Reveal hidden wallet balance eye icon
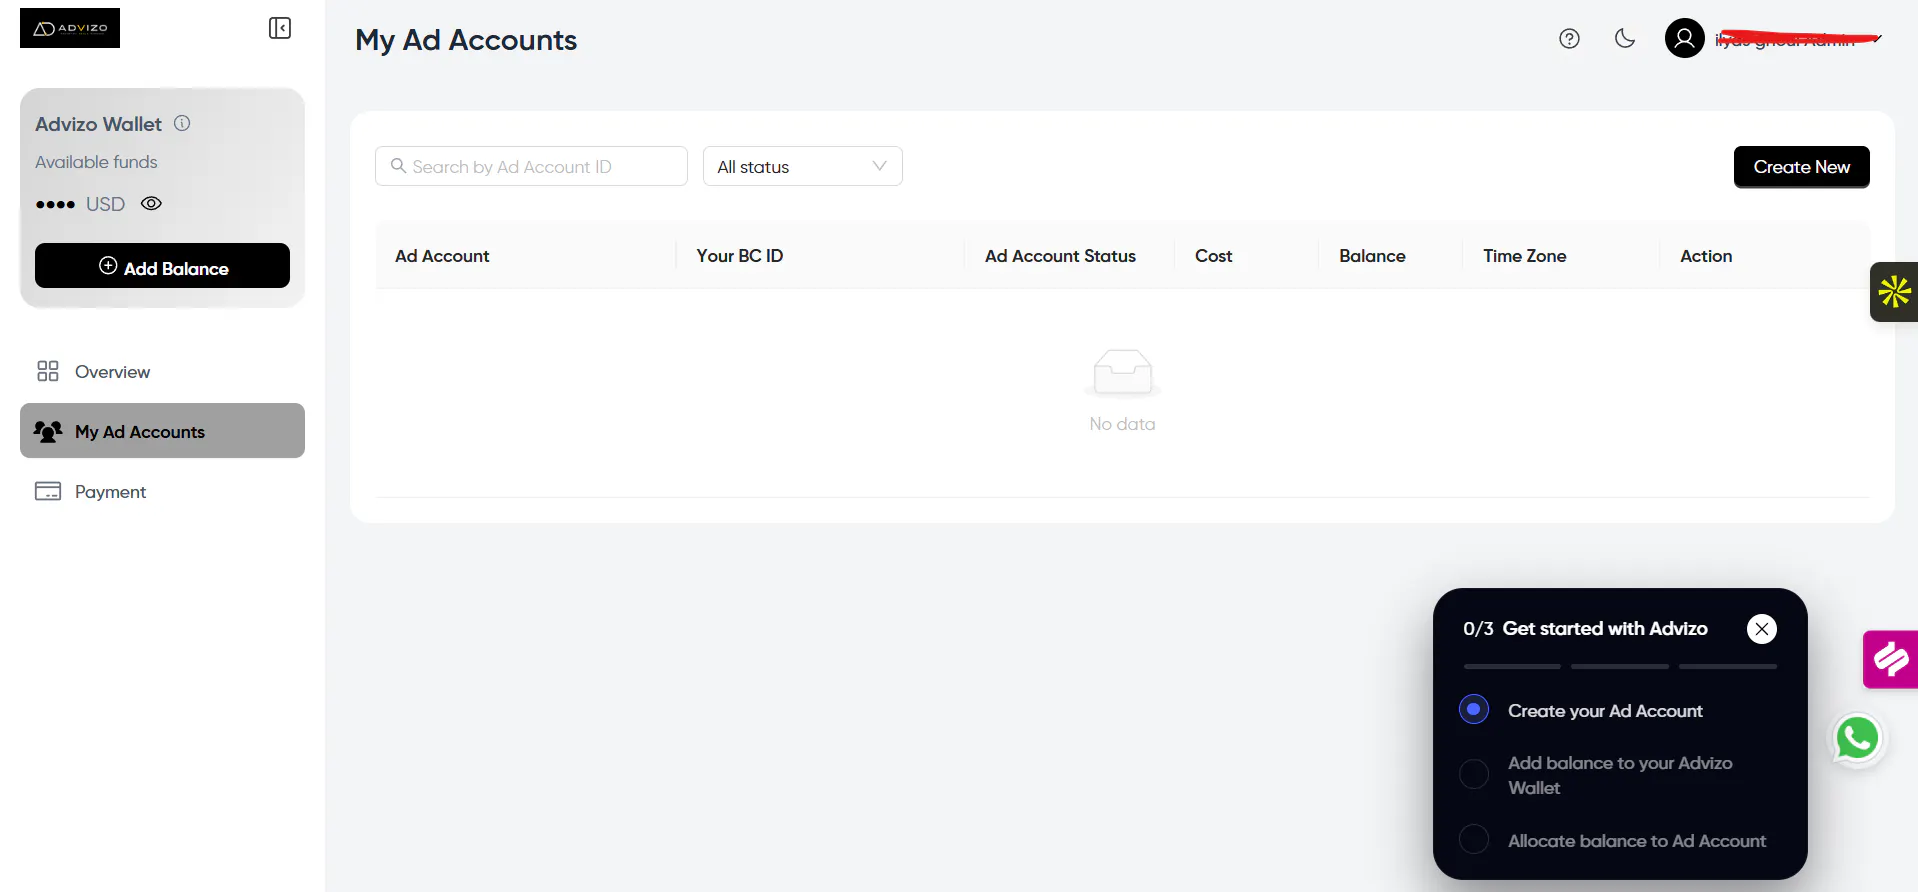The width and height of the screenshot is (1918, 892). coord(151,203)
